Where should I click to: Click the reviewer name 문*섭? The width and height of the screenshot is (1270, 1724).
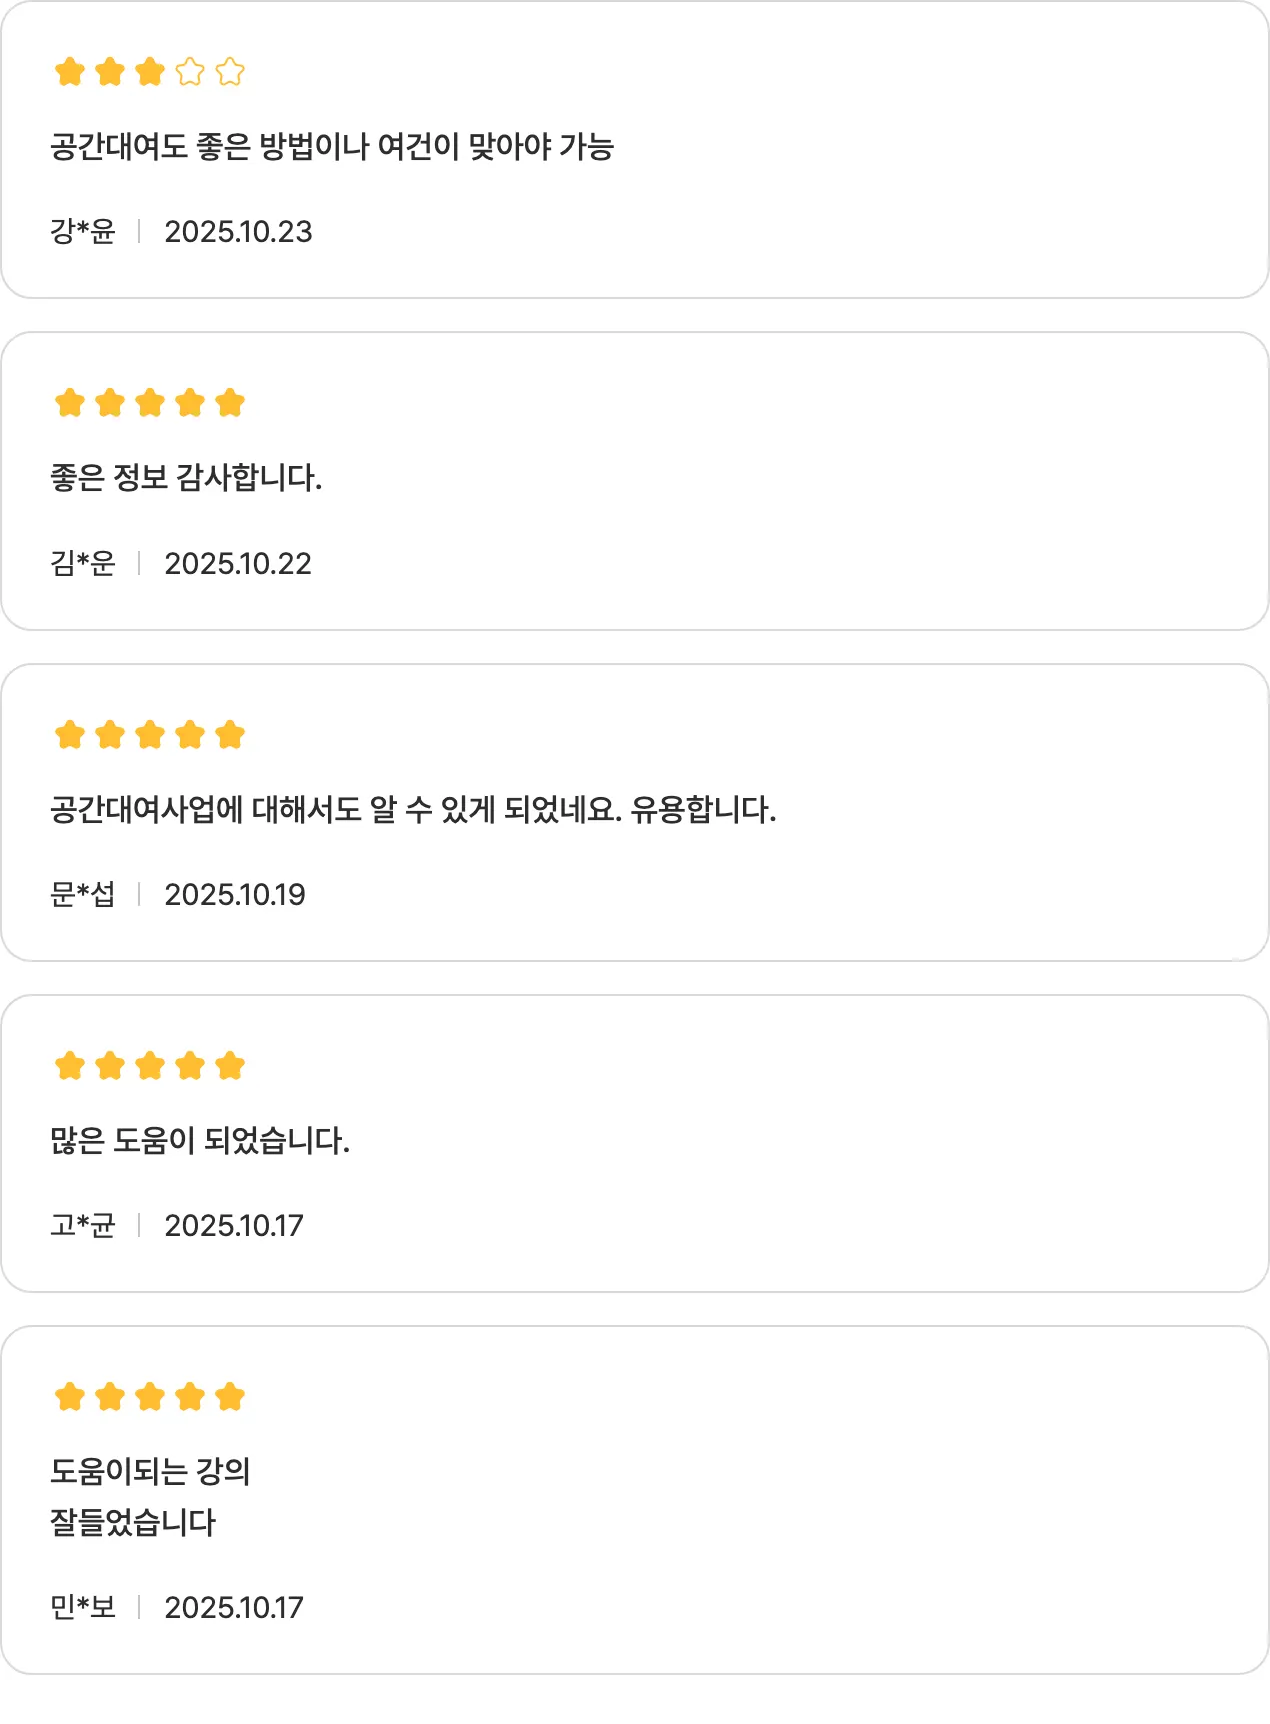click(83, 894)
